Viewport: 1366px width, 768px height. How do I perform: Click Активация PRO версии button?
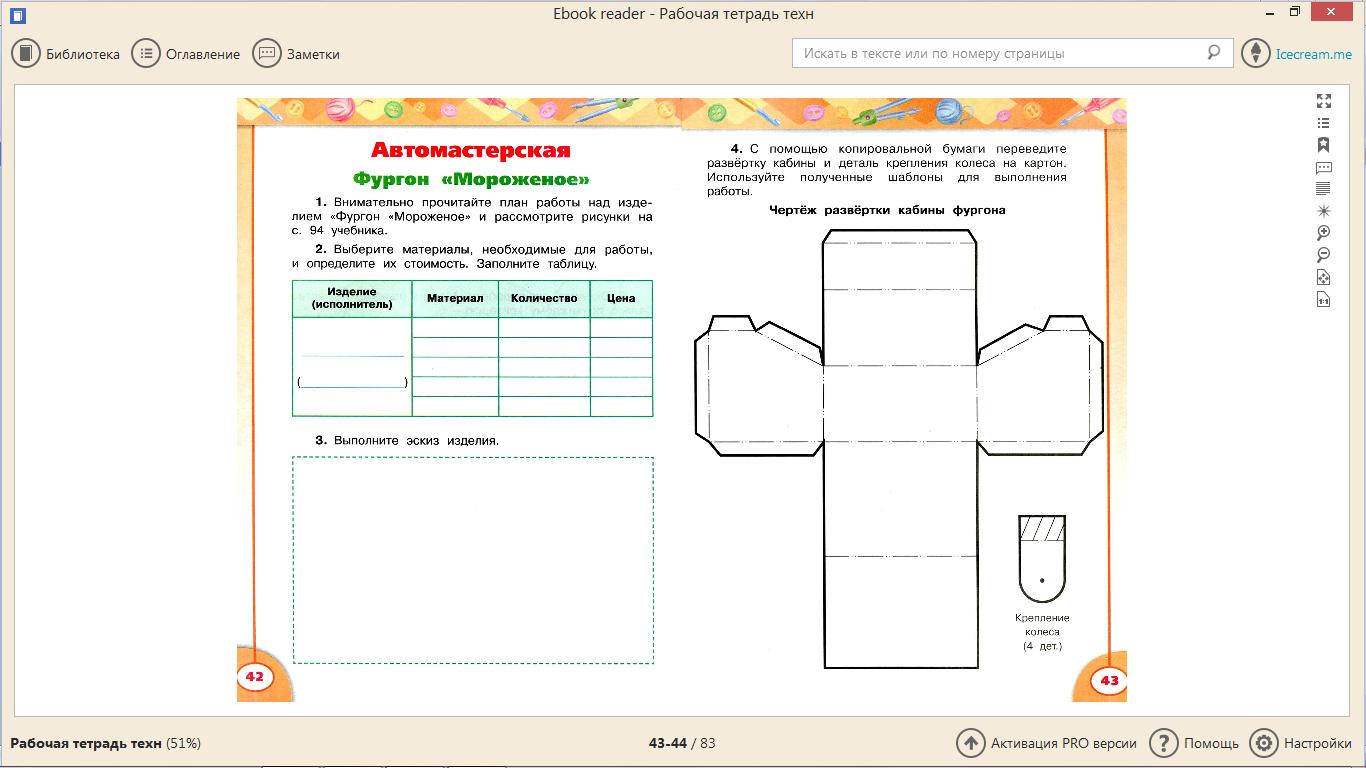(x=1047, y=743)
